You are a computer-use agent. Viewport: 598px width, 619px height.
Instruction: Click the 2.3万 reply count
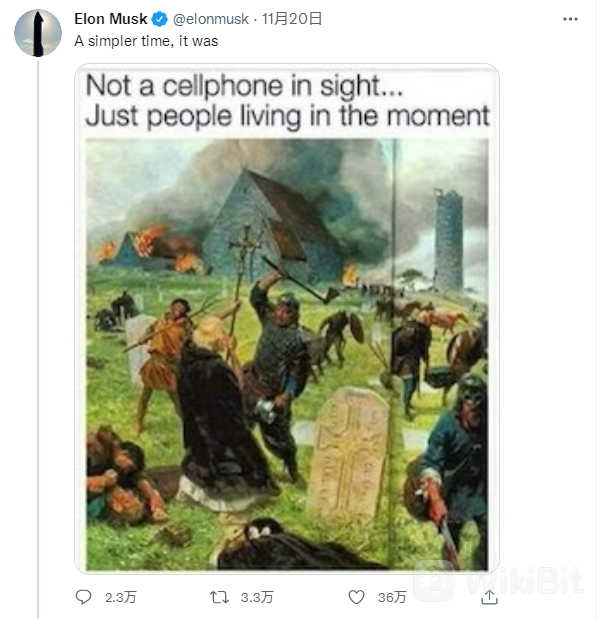[x=120, y=597]
